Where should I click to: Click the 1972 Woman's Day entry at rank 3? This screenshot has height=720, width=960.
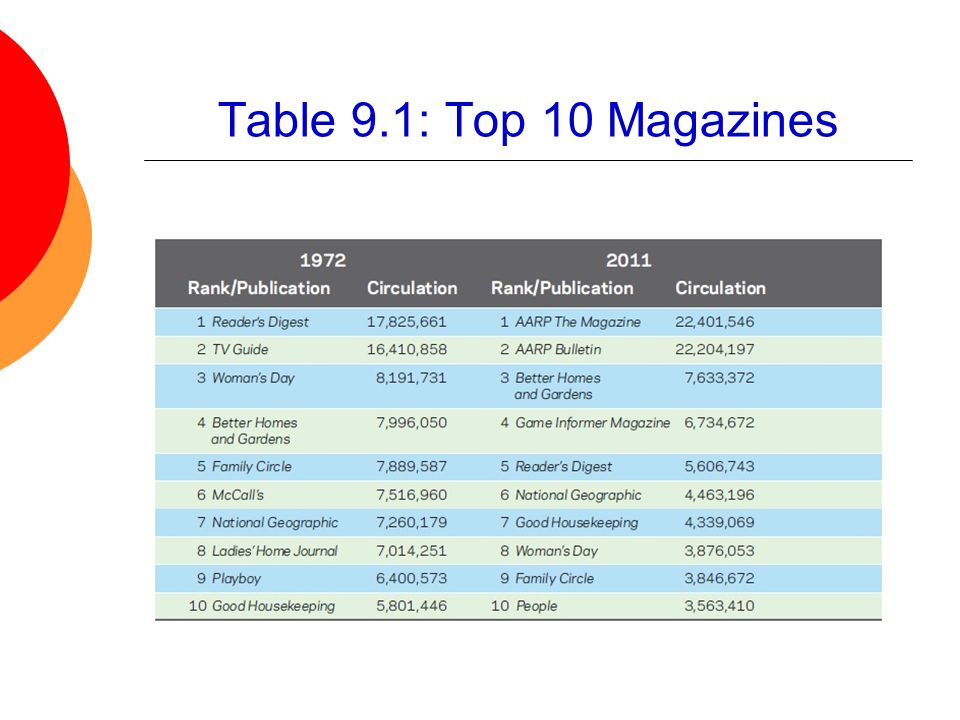[253, 378]
